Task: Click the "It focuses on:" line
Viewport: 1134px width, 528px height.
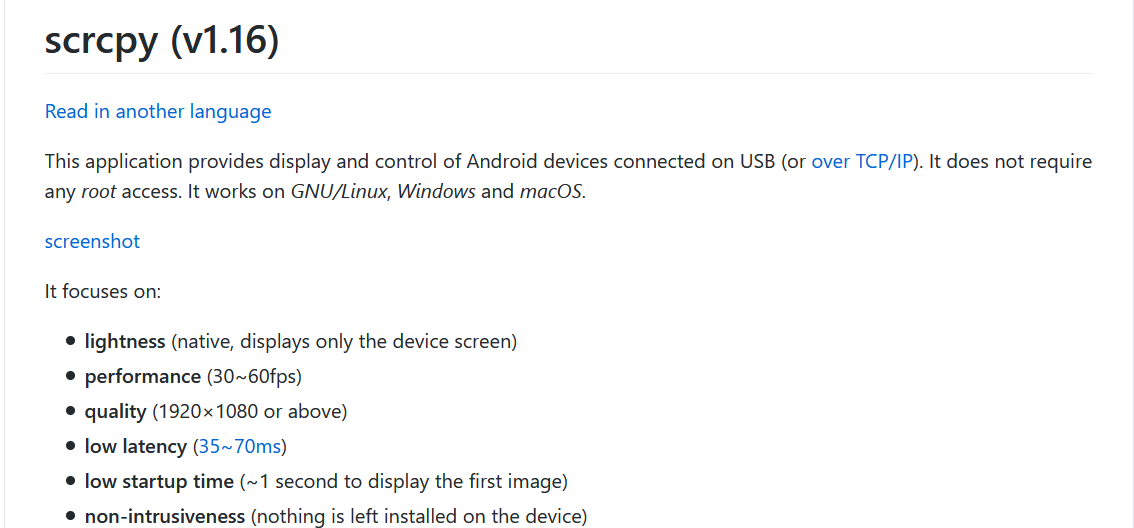Action: pyautogui.click(x=103, y=291)
